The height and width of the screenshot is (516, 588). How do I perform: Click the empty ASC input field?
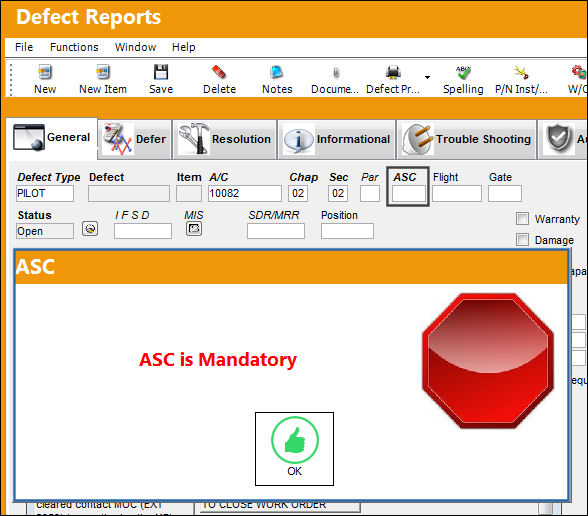(x=409, y=194)
